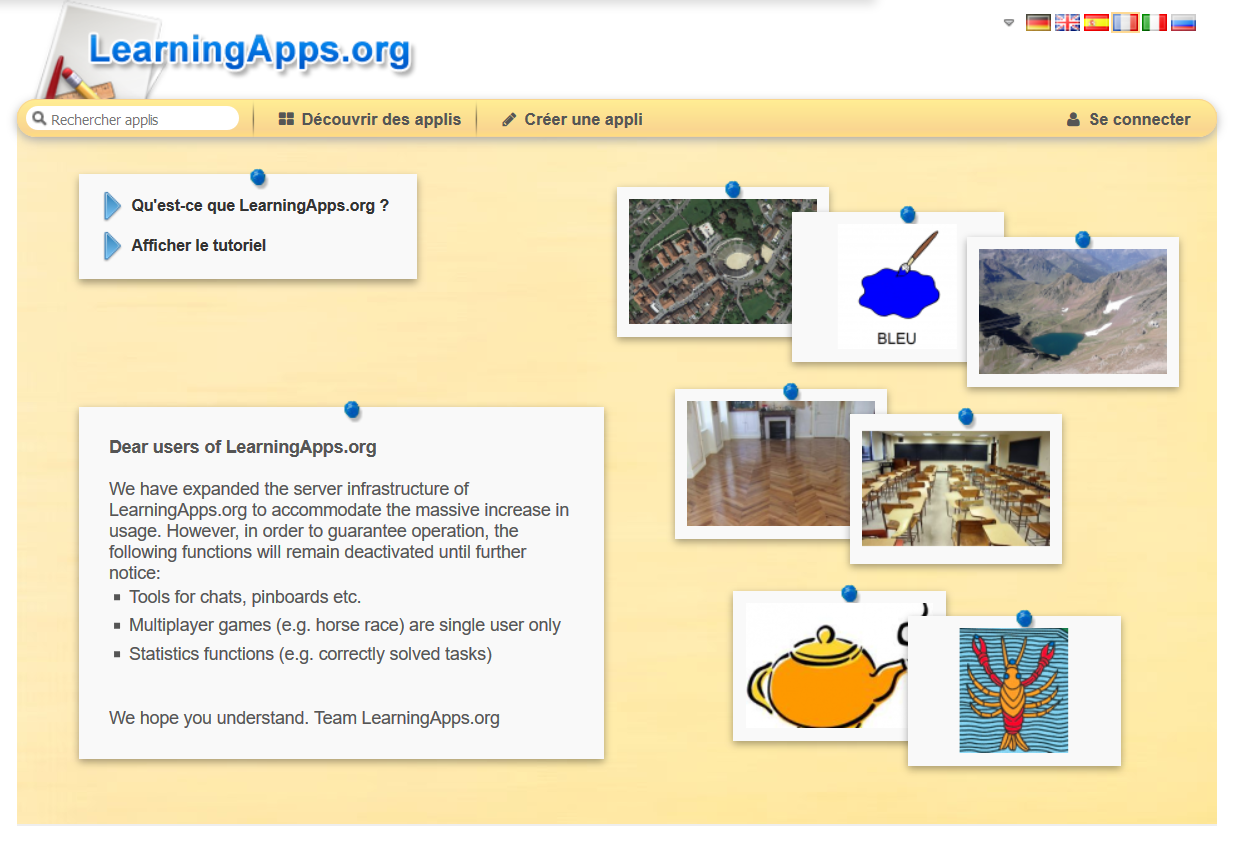Click the search magnifier icon
Image resolution: width=1235 pixels, height=842 pixels.
click(39, 119)
